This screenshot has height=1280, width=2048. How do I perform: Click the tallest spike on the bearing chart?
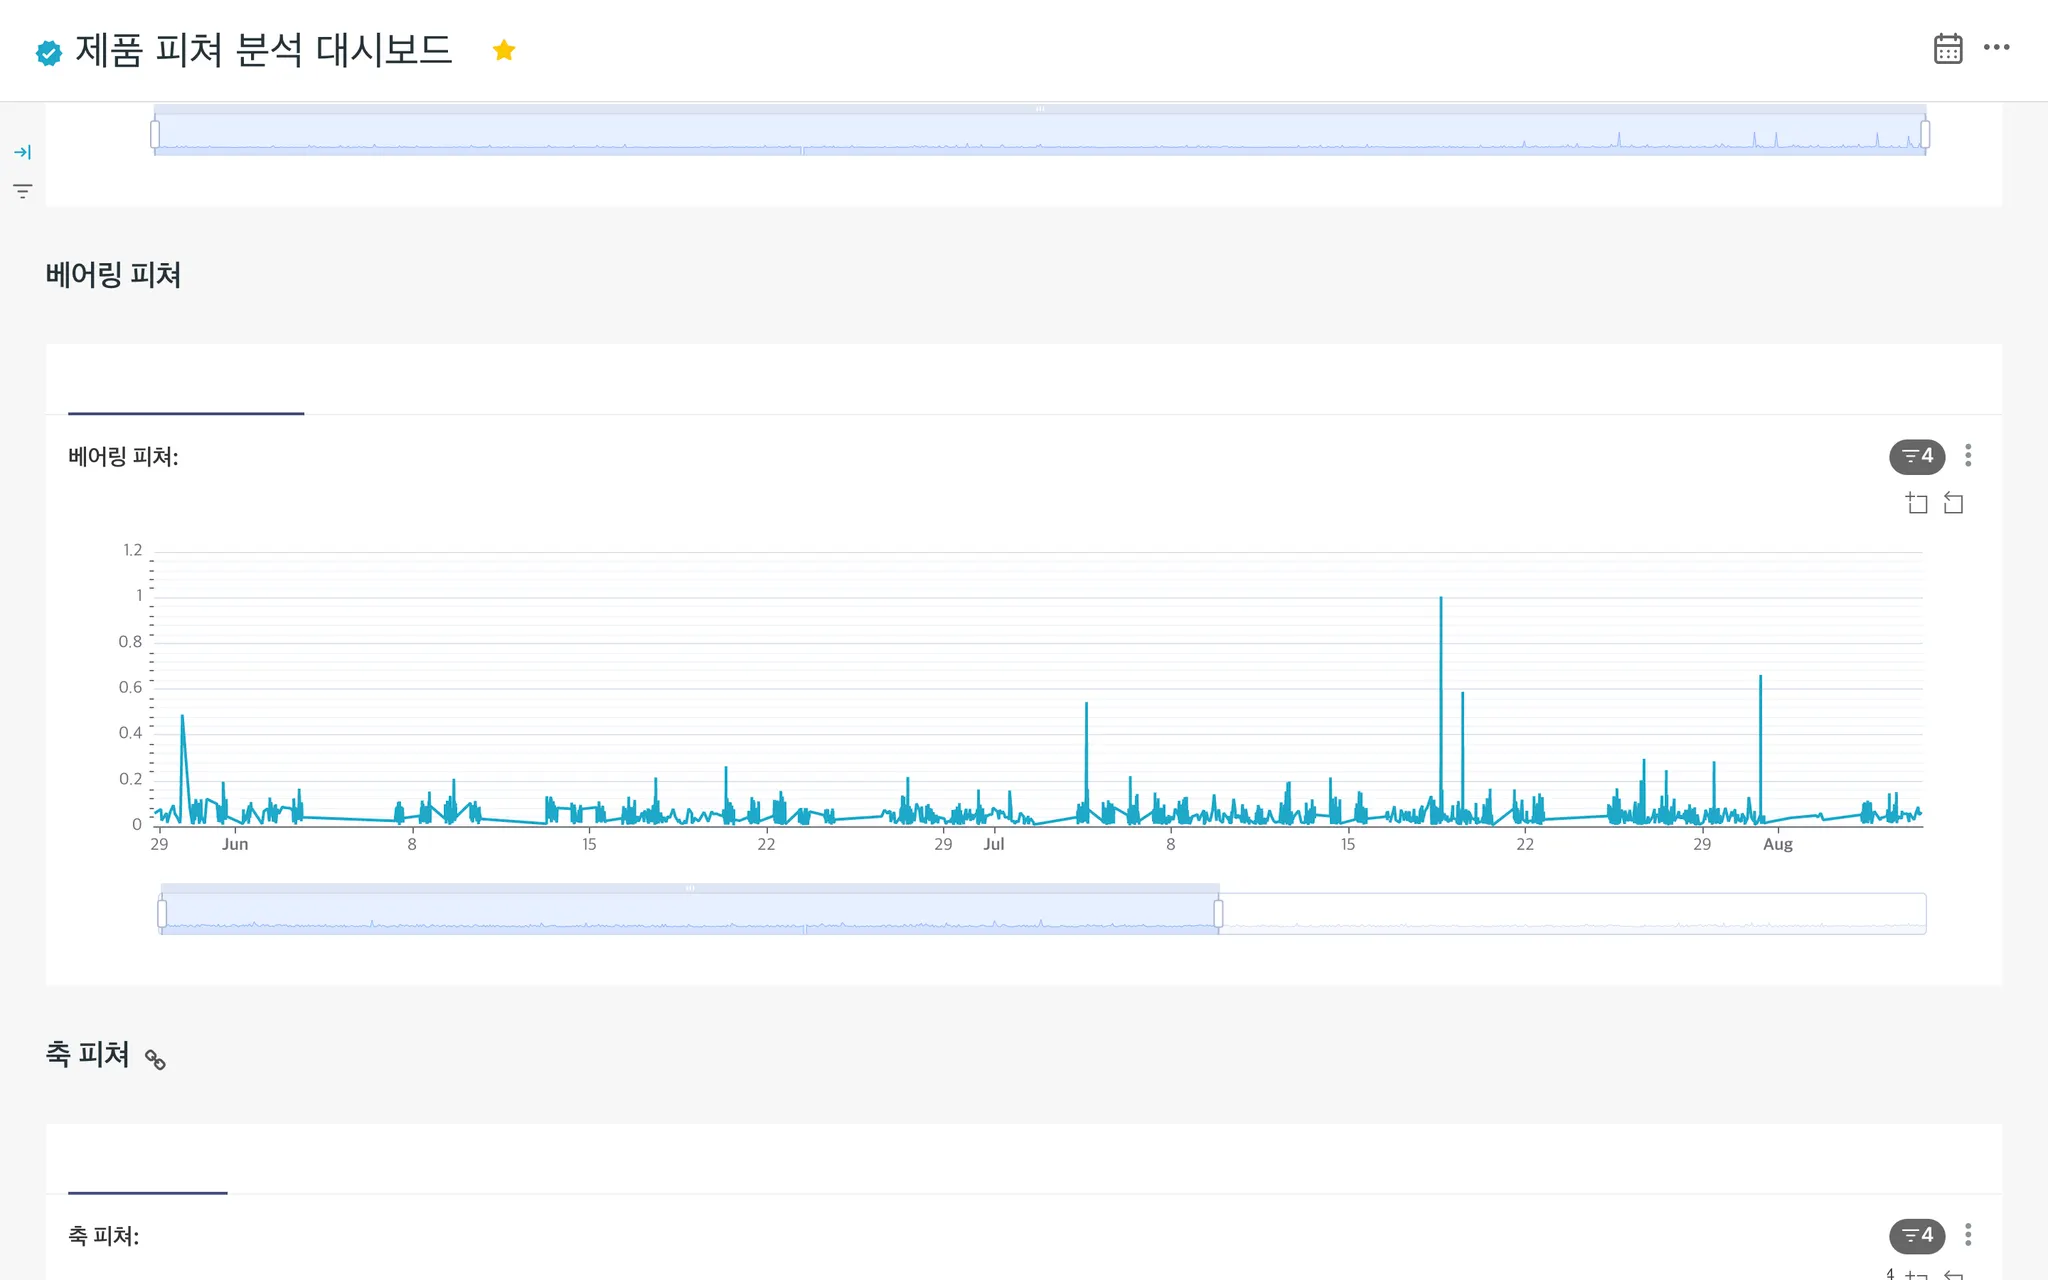[1441, 600]
